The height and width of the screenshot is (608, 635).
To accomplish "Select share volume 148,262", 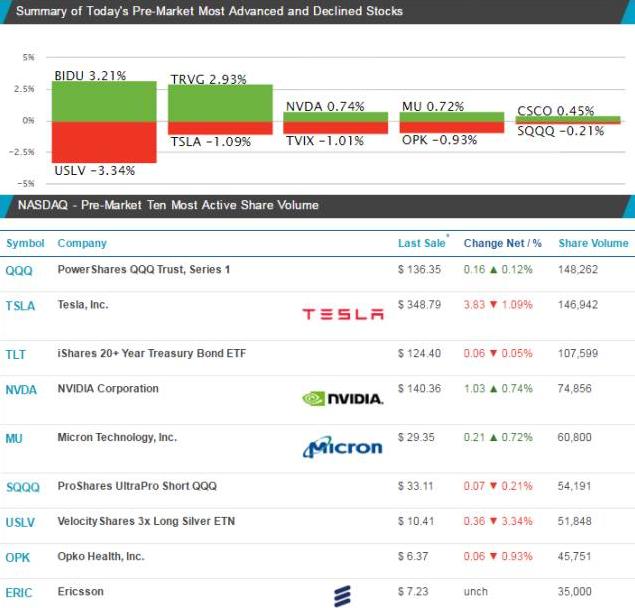I will pyautogui.click(x=578, y=269).
